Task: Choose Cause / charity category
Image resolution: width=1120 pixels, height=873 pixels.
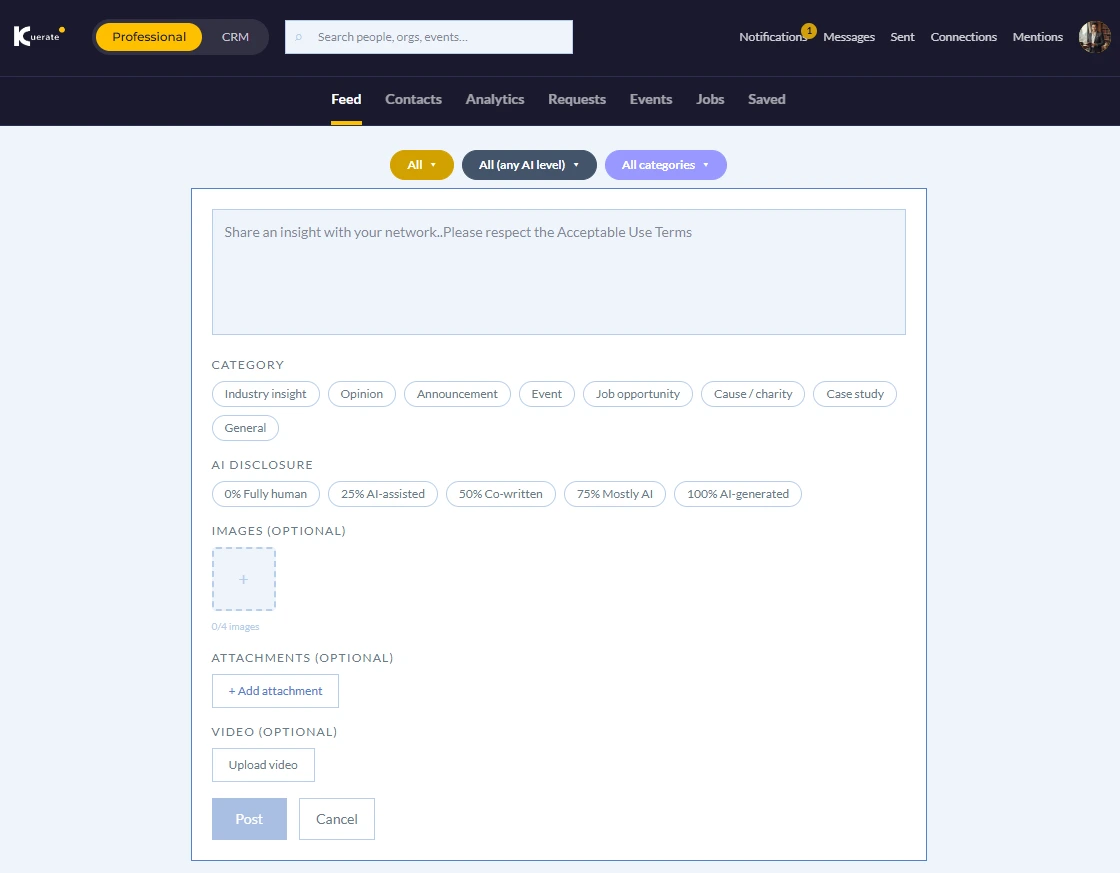Action: point(753,394)
